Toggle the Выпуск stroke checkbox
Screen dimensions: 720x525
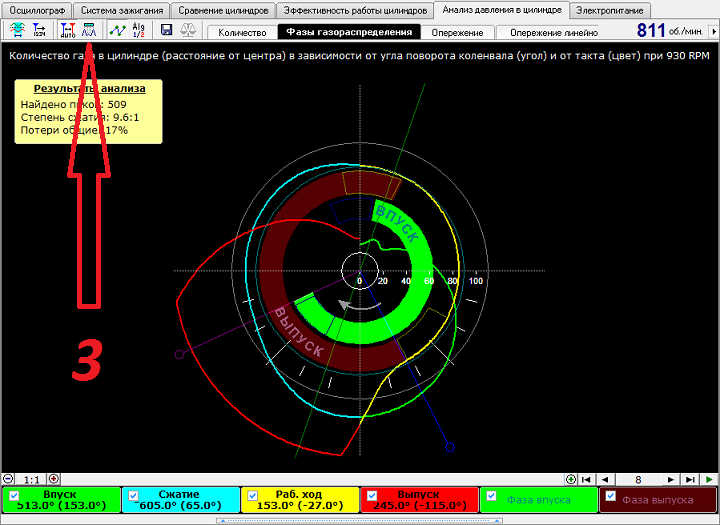tap(372, 496)
